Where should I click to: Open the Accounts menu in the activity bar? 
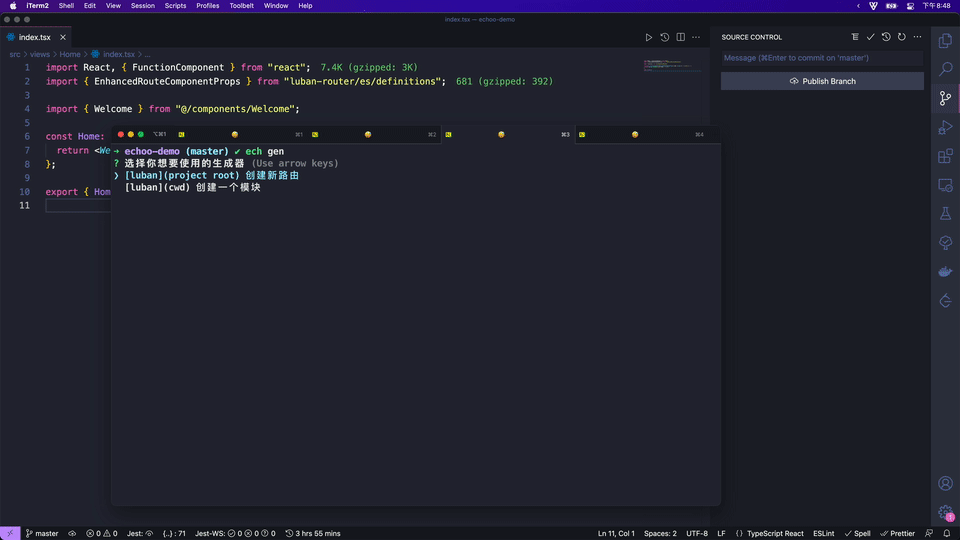tap(945, 483)
